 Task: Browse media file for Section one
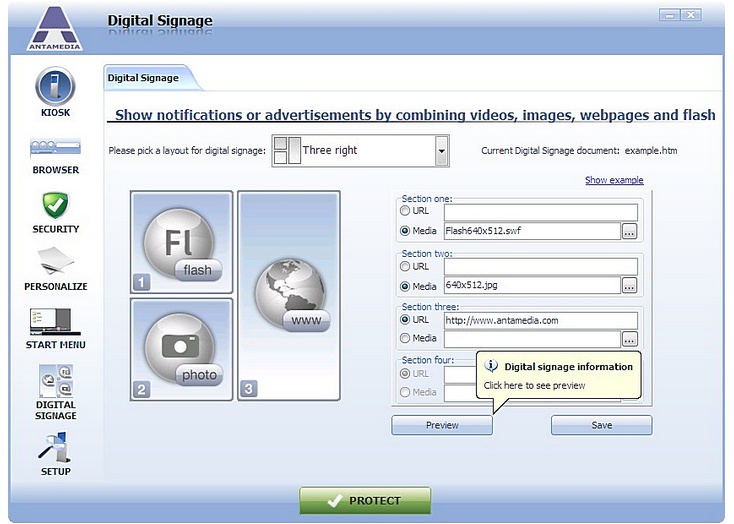tap(629, 231)
